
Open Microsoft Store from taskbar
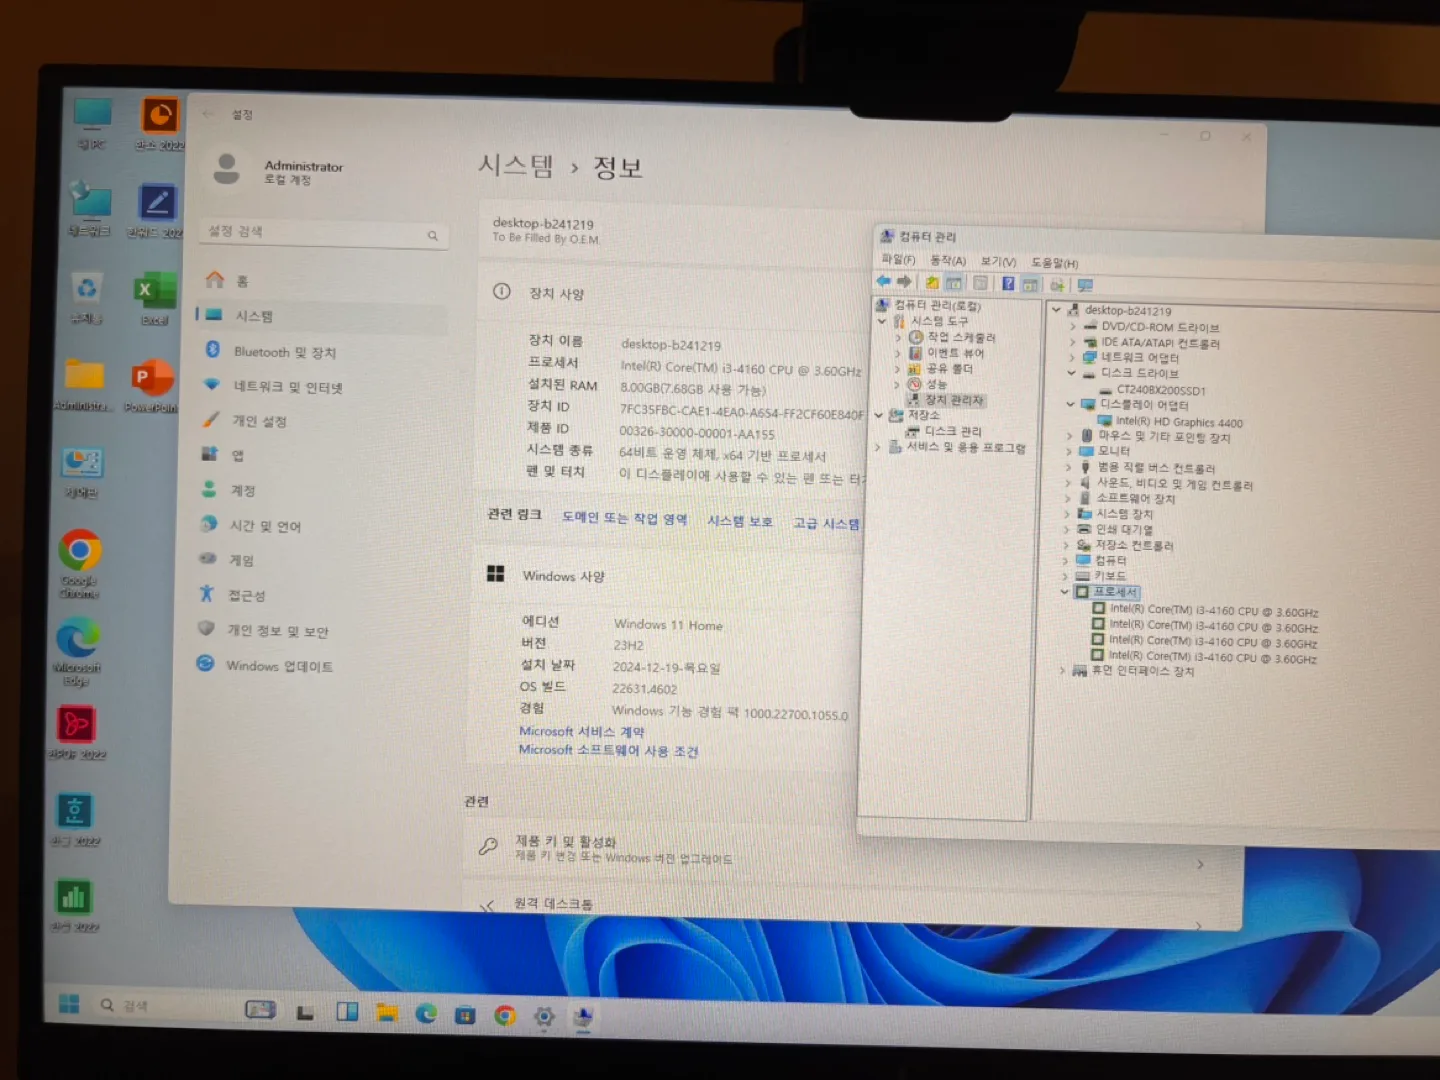465,1015
